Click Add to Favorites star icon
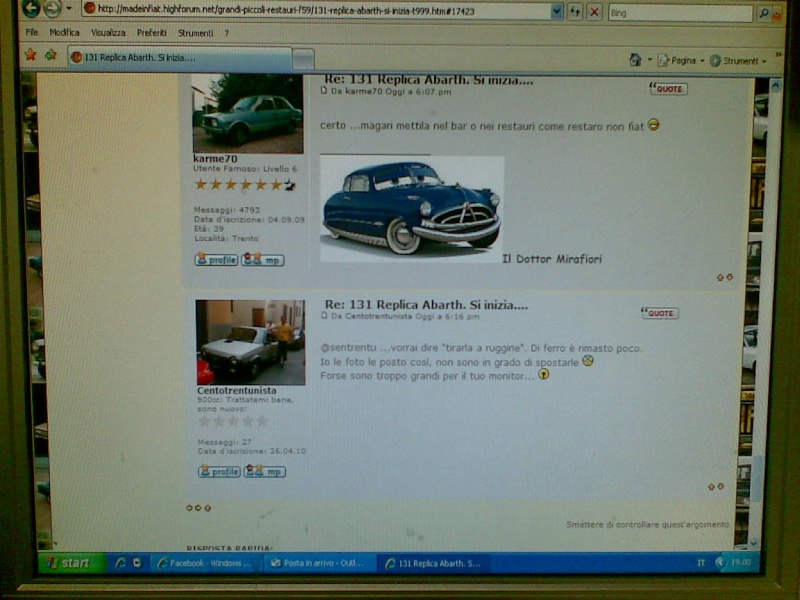800x600 pixels. 51,55
